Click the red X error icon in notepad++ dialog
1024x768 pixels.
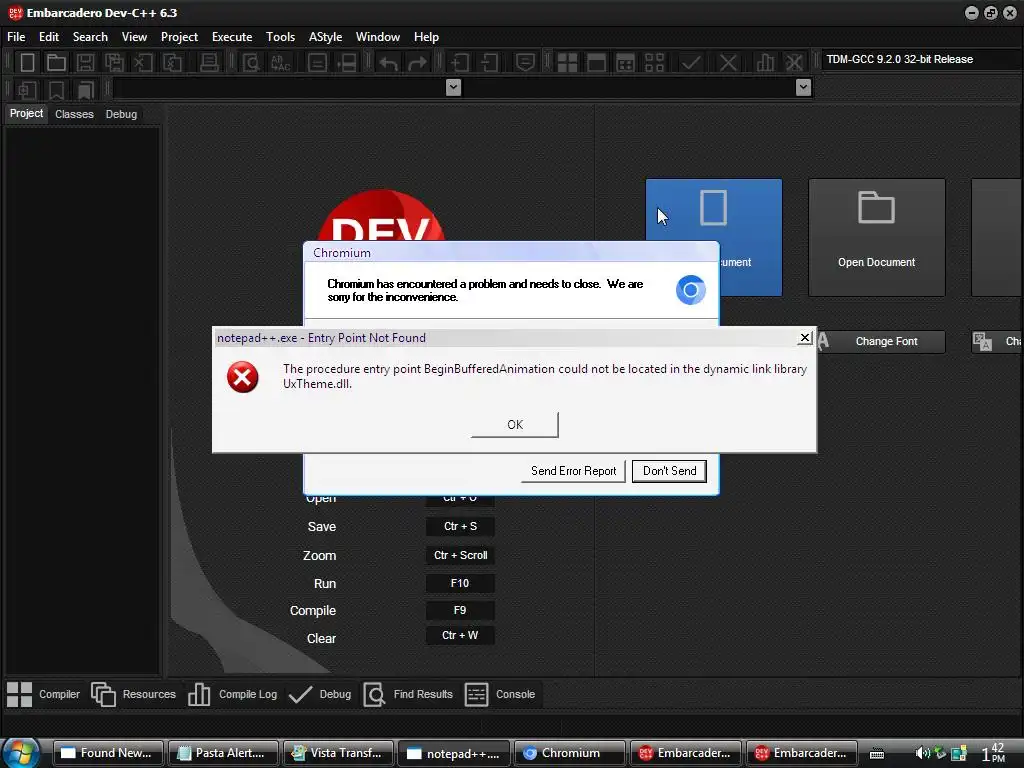(x=242, y=377)
